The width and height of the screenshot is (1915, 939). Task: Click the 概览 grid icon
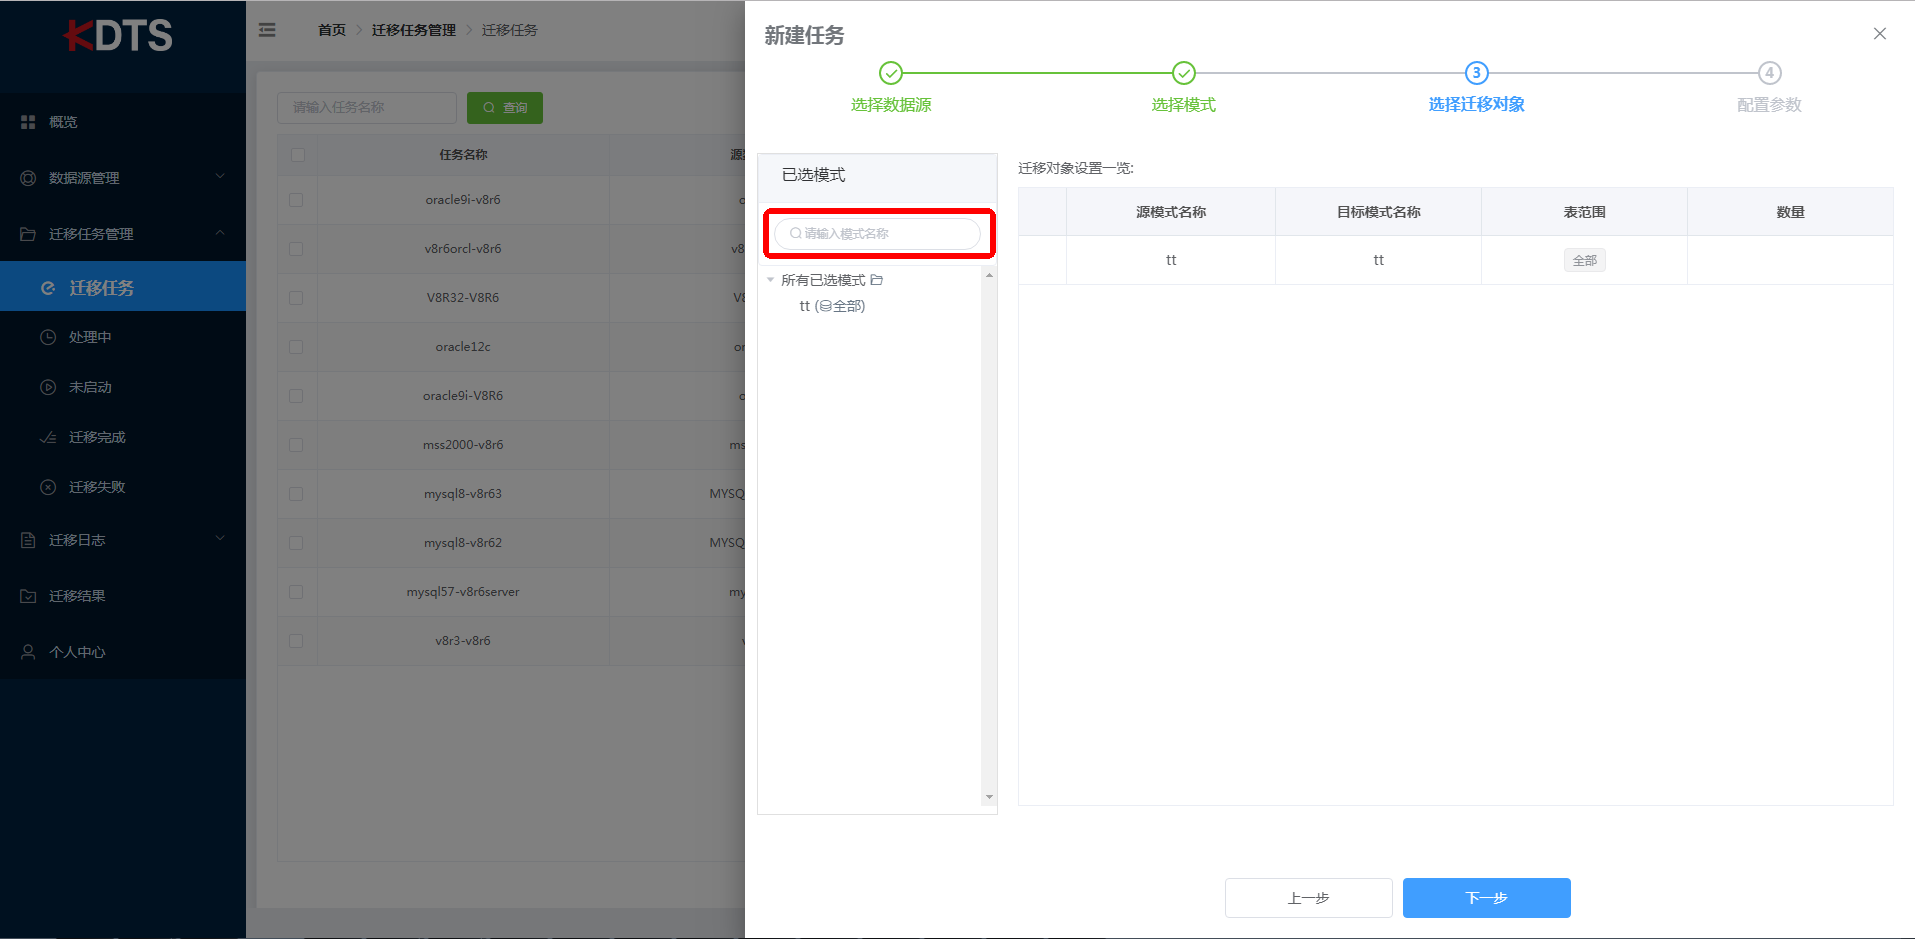(x=28, y=122)
